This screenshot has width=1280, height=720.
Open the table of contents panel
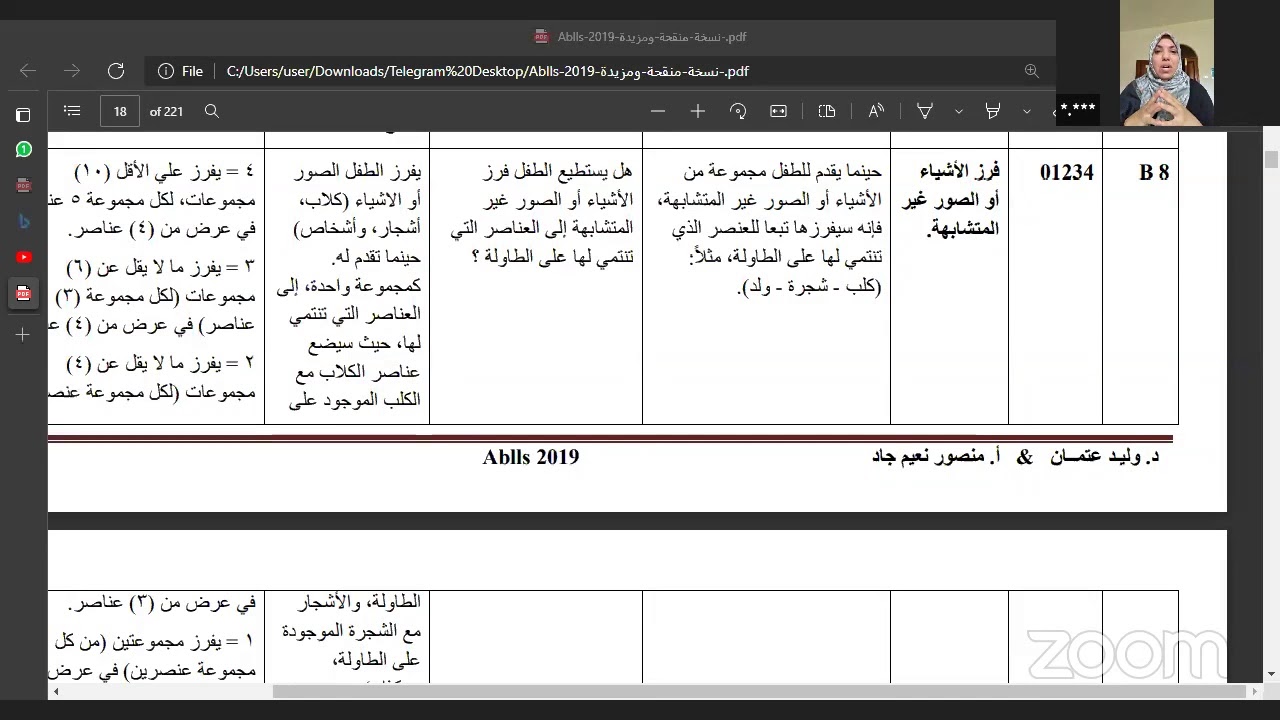(x=72, y=111)
